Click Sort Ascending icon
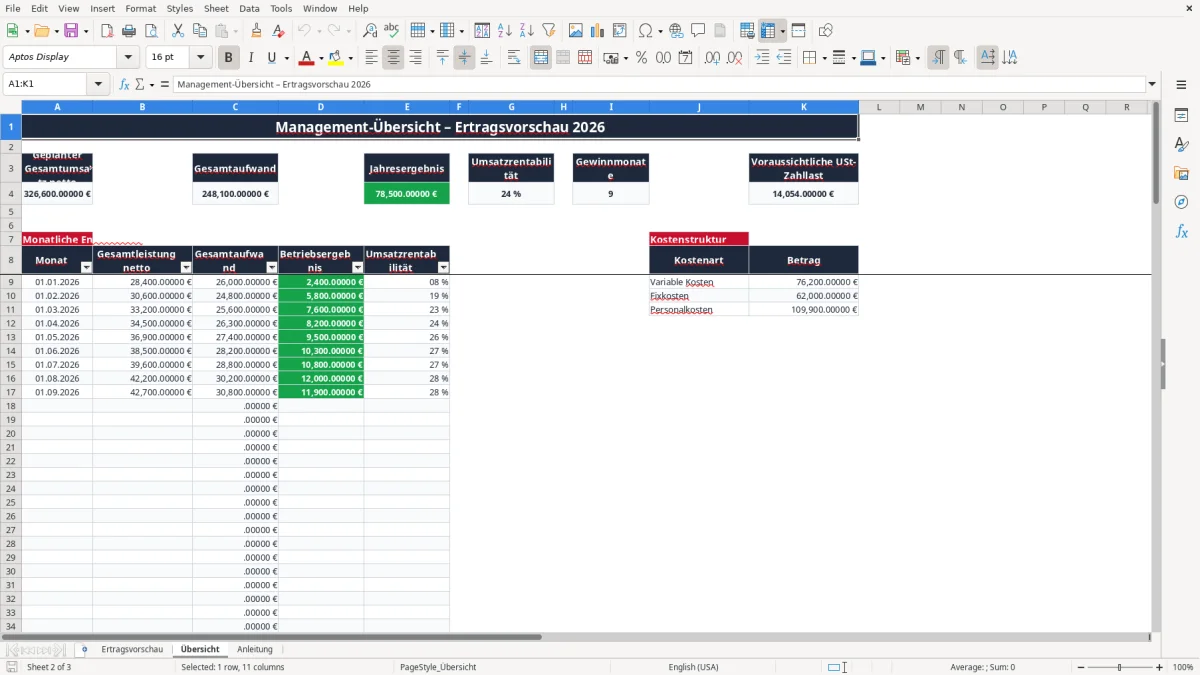Image resolution: width=1200 pixels, height=675 pixels. tap(505, 31)
